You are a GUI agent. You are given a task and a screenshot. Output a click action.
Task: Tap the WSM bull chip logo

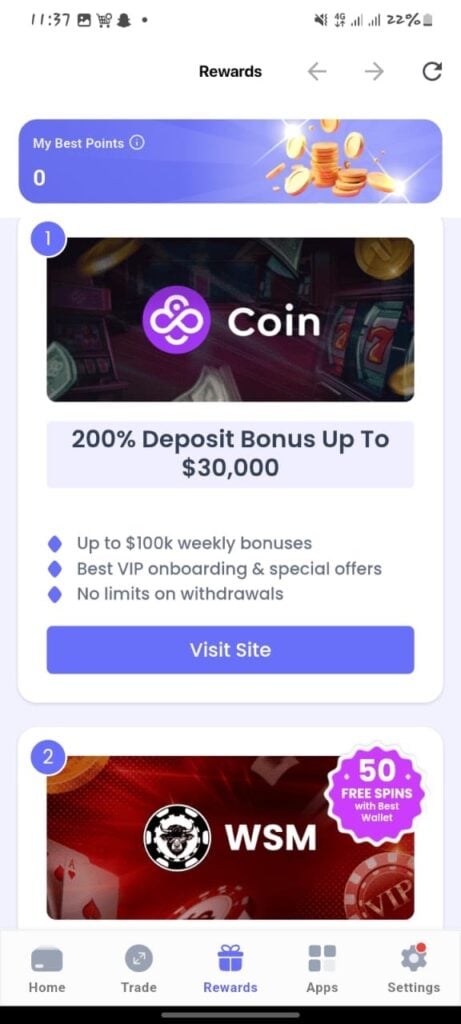click(x=177, y=837)
